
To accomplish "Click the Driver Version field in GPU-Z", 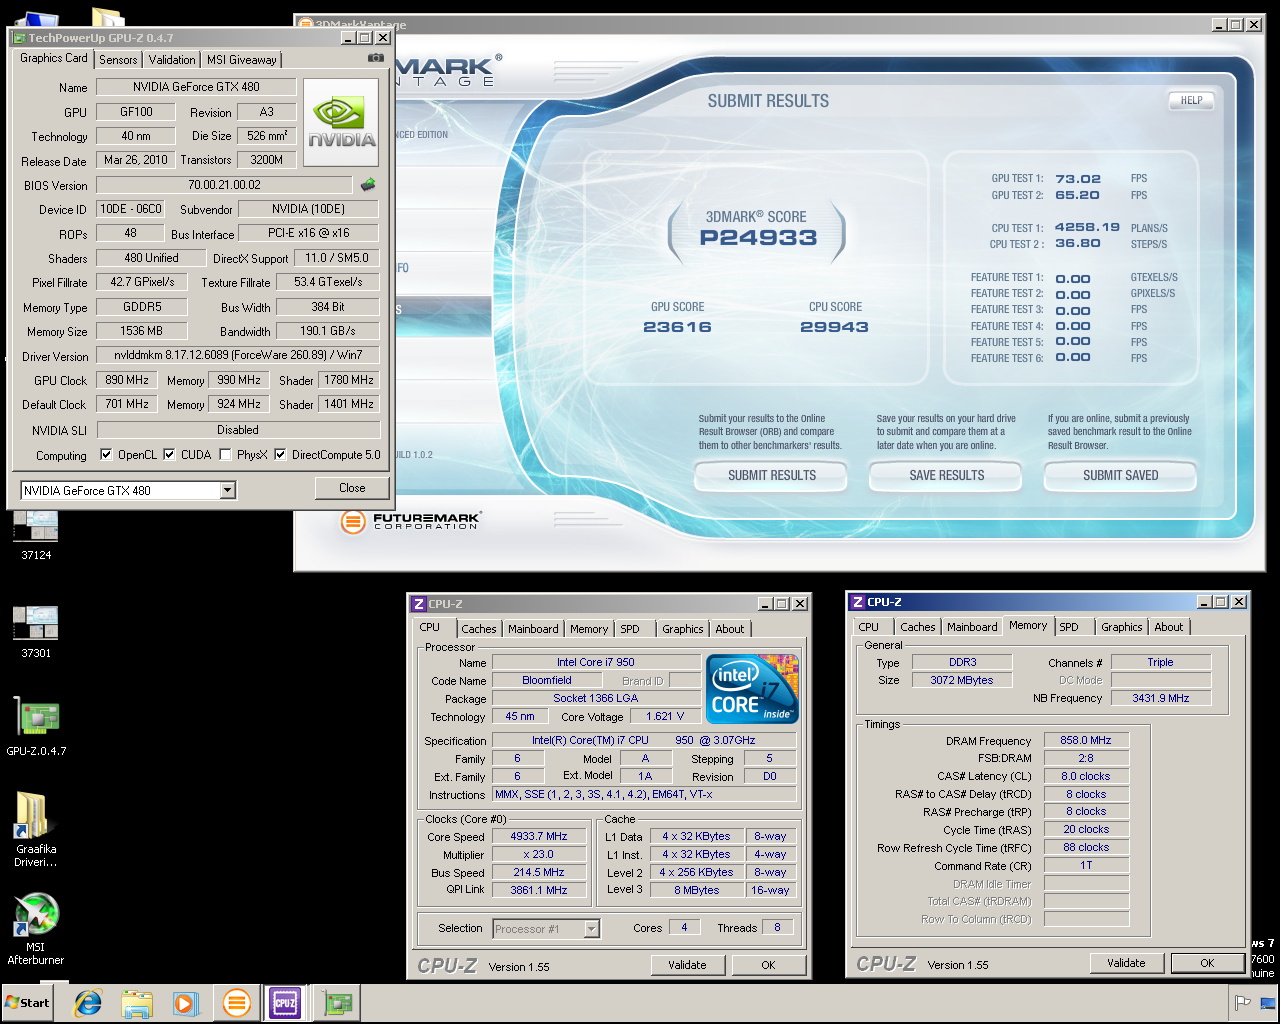I will coord(238,355).
